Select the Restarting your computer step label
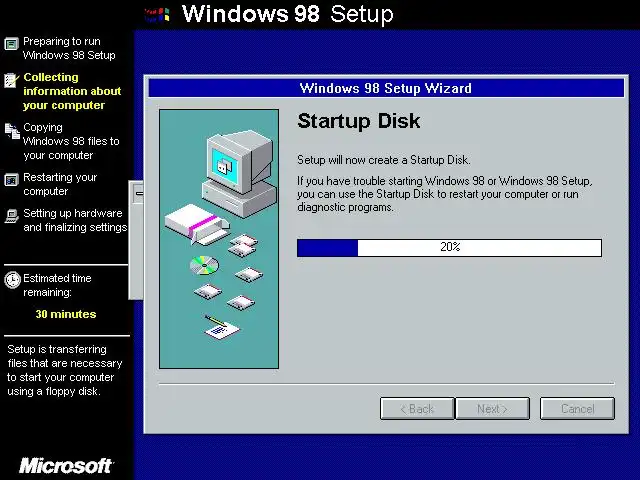Screen dimensions: 640x480 [60, 184]
